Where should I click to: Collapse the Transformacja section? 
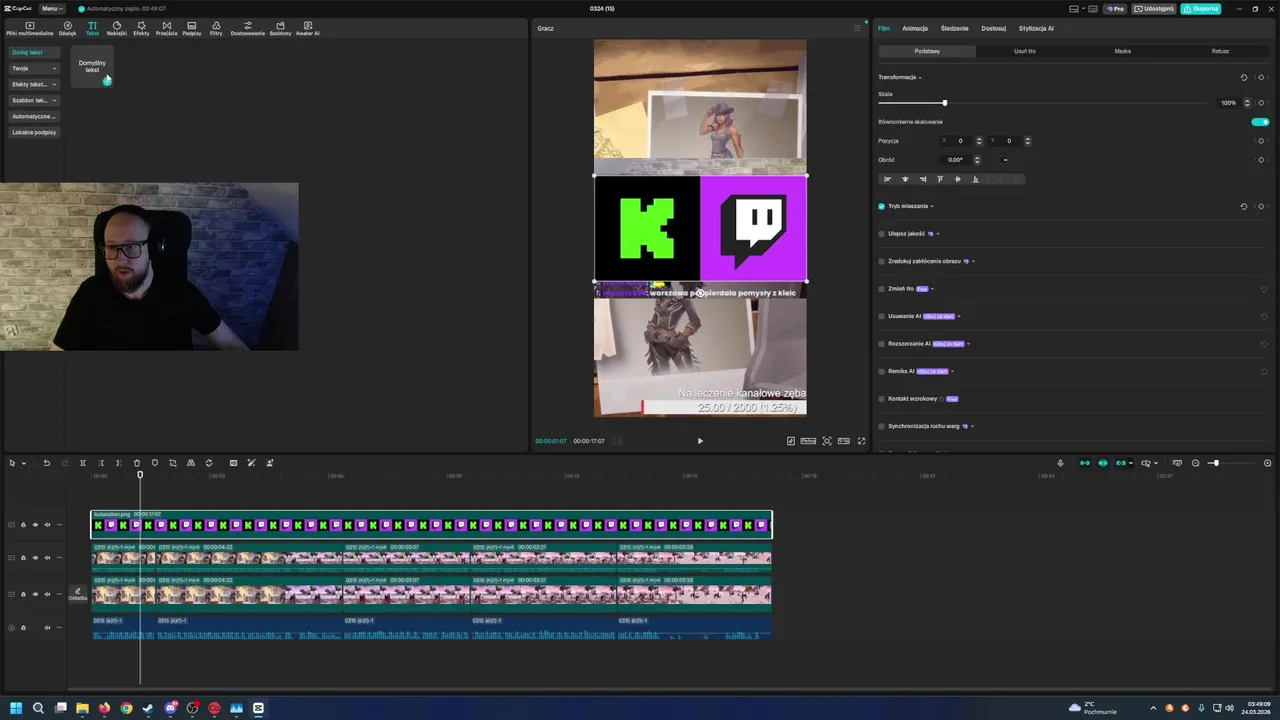coord(920,77)
